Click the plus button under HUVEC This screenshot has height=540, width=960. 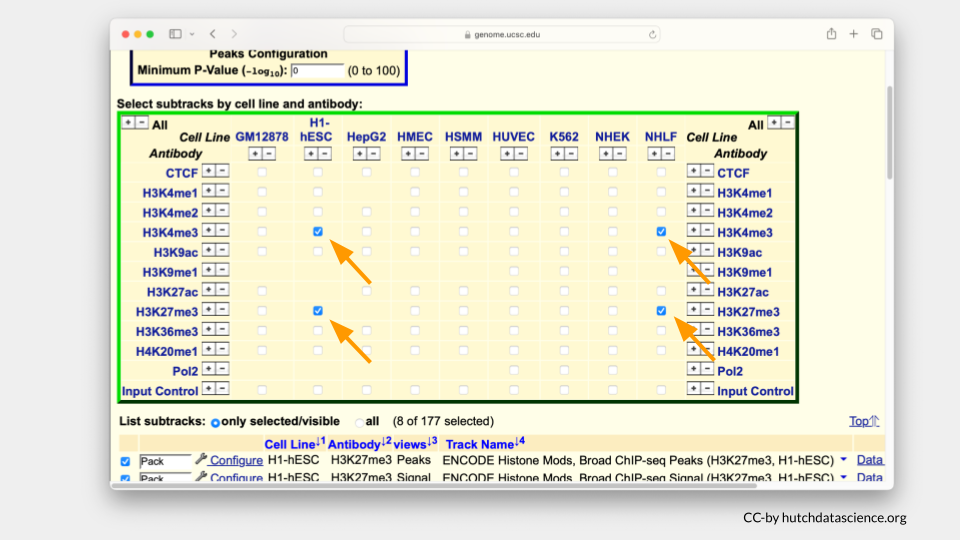[x=507, y=154]
